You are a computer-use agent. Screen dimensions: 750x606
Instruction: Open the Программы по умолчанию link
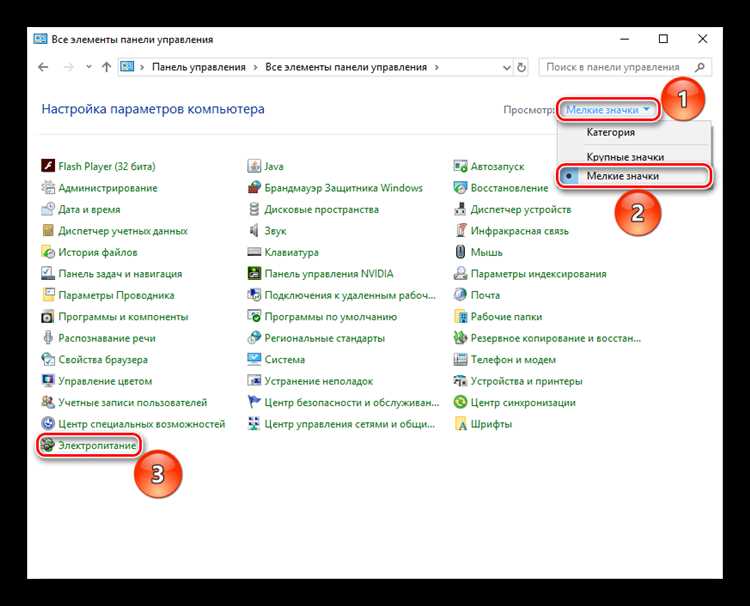click(x=331, y=317)
